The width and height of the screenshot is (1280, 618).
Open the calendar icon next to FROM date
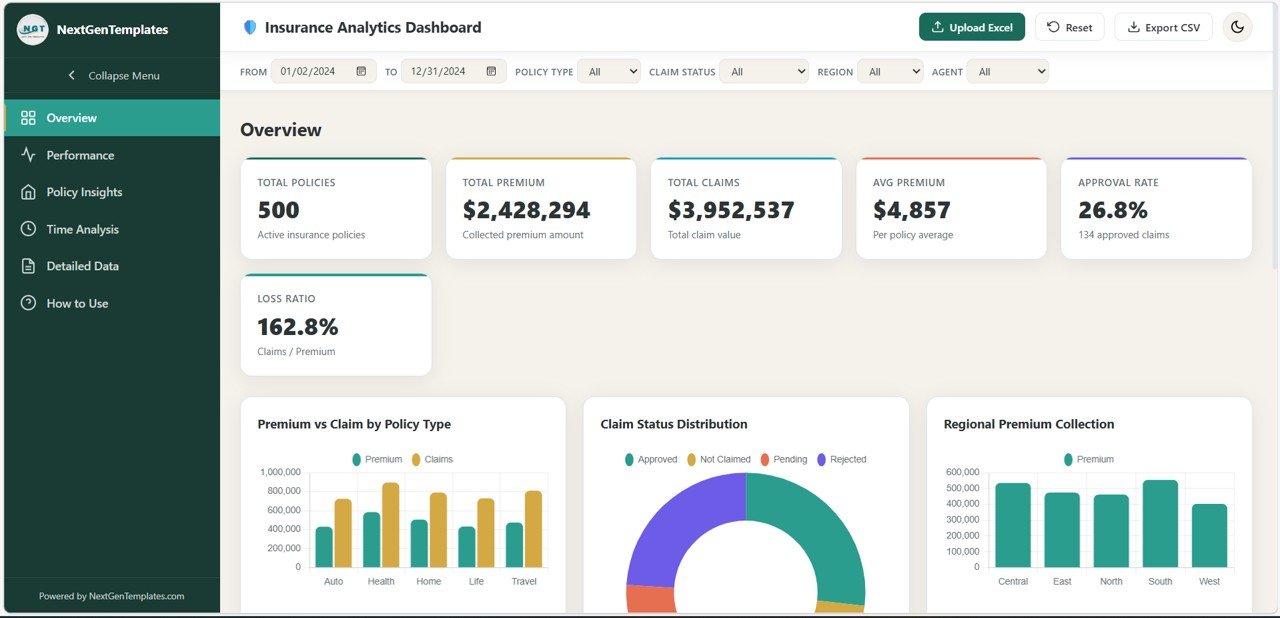point(362,71)
